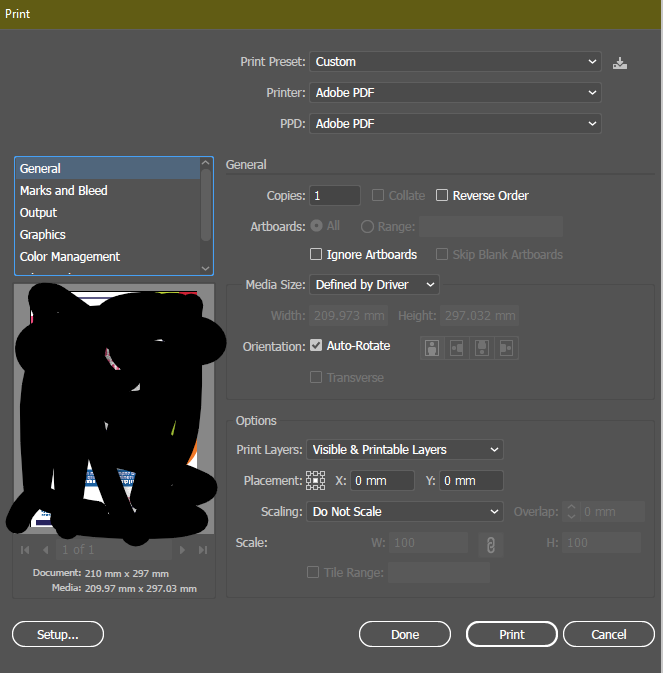Toggle the Tile Range checkbox
The image size is (663, 673).
point(313,572)
